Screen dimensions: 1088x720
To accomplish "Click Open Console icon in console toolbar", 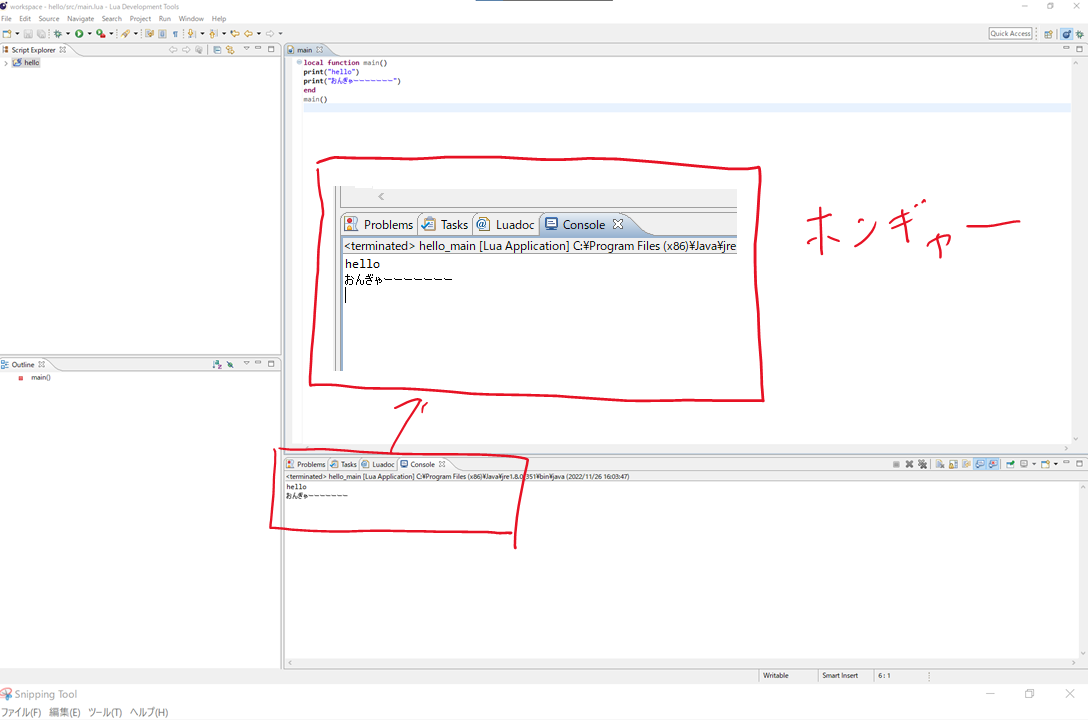I will click(x=1045, y=464).
